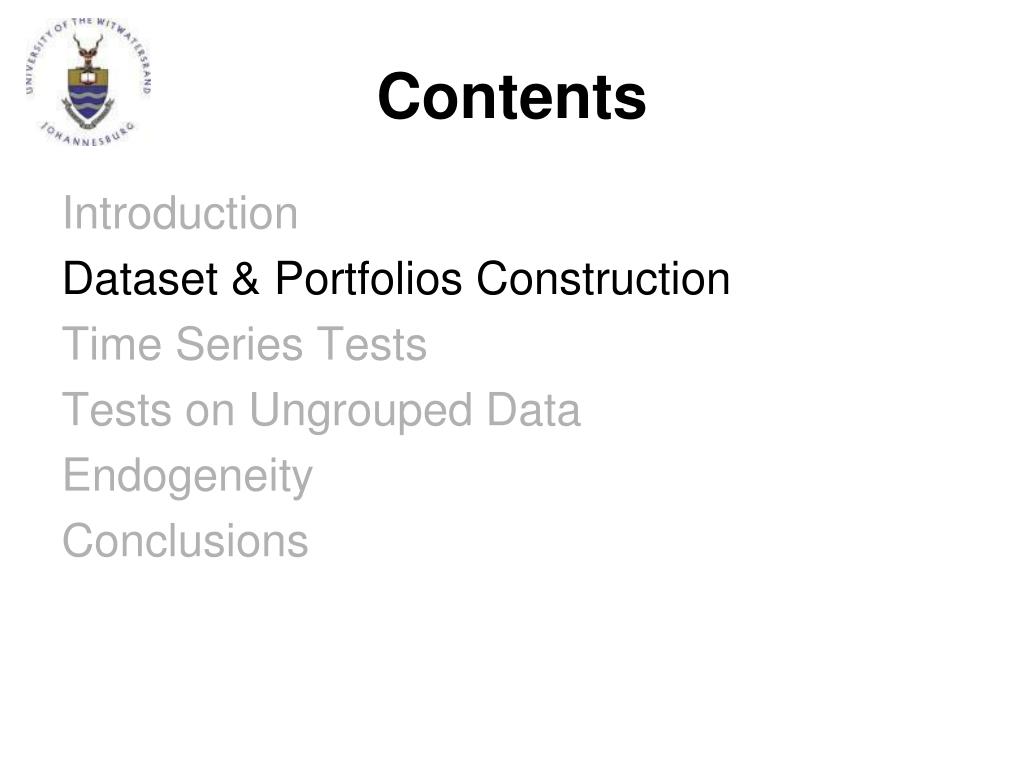Click the word Time in the third item
1024x768 pixels.
112,344
